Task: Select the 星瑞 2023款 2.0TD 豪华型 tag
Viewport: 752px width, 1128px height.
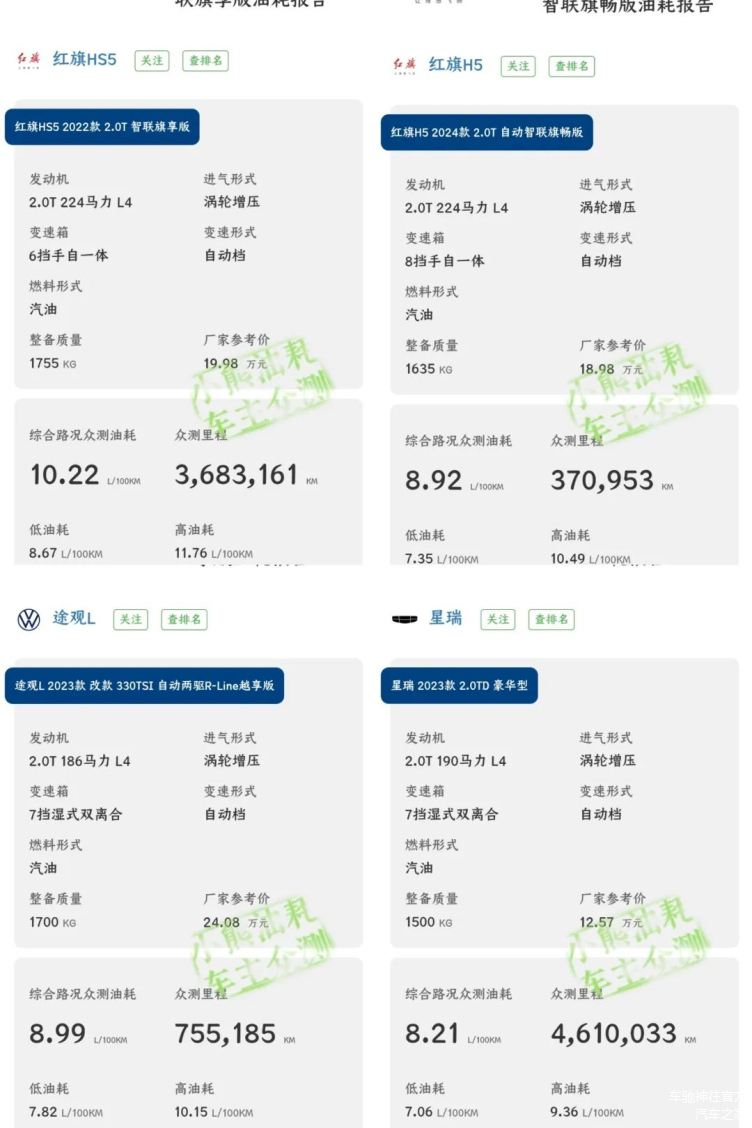Action: [x=460, y=686]
